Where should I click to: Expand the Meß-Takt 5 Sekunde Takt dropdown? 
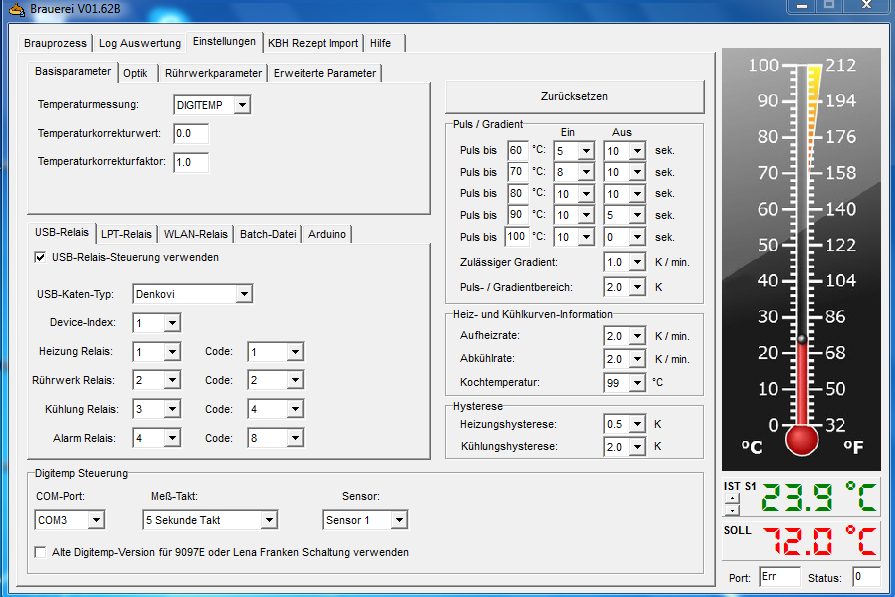(268, 520)
